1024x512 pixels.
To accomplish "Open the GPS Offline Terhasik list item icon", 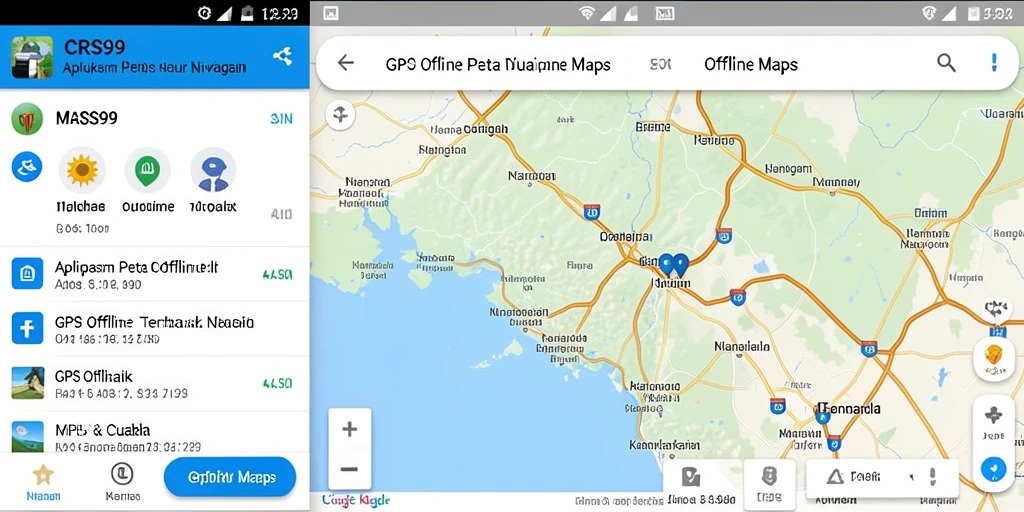I will [x=27, y=328].
